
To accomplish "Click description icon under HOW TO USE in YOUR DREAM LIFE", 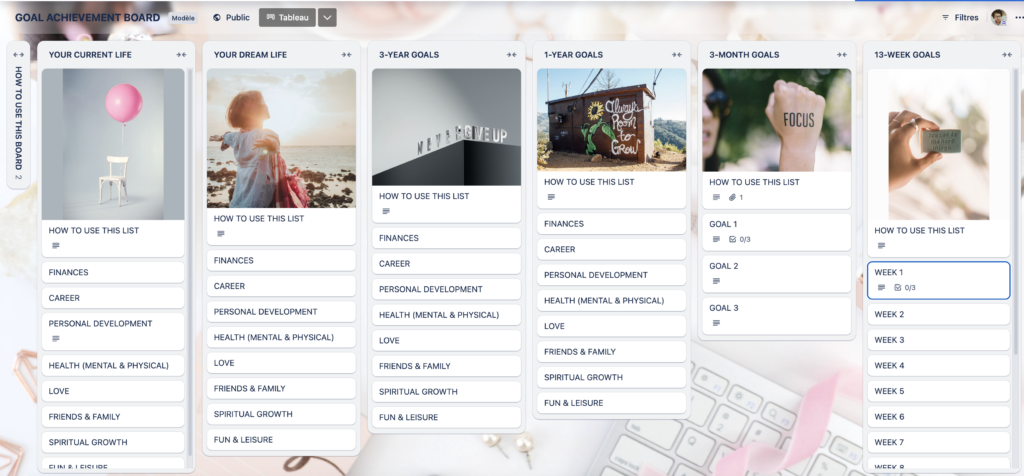I will [x=221, y=234].
